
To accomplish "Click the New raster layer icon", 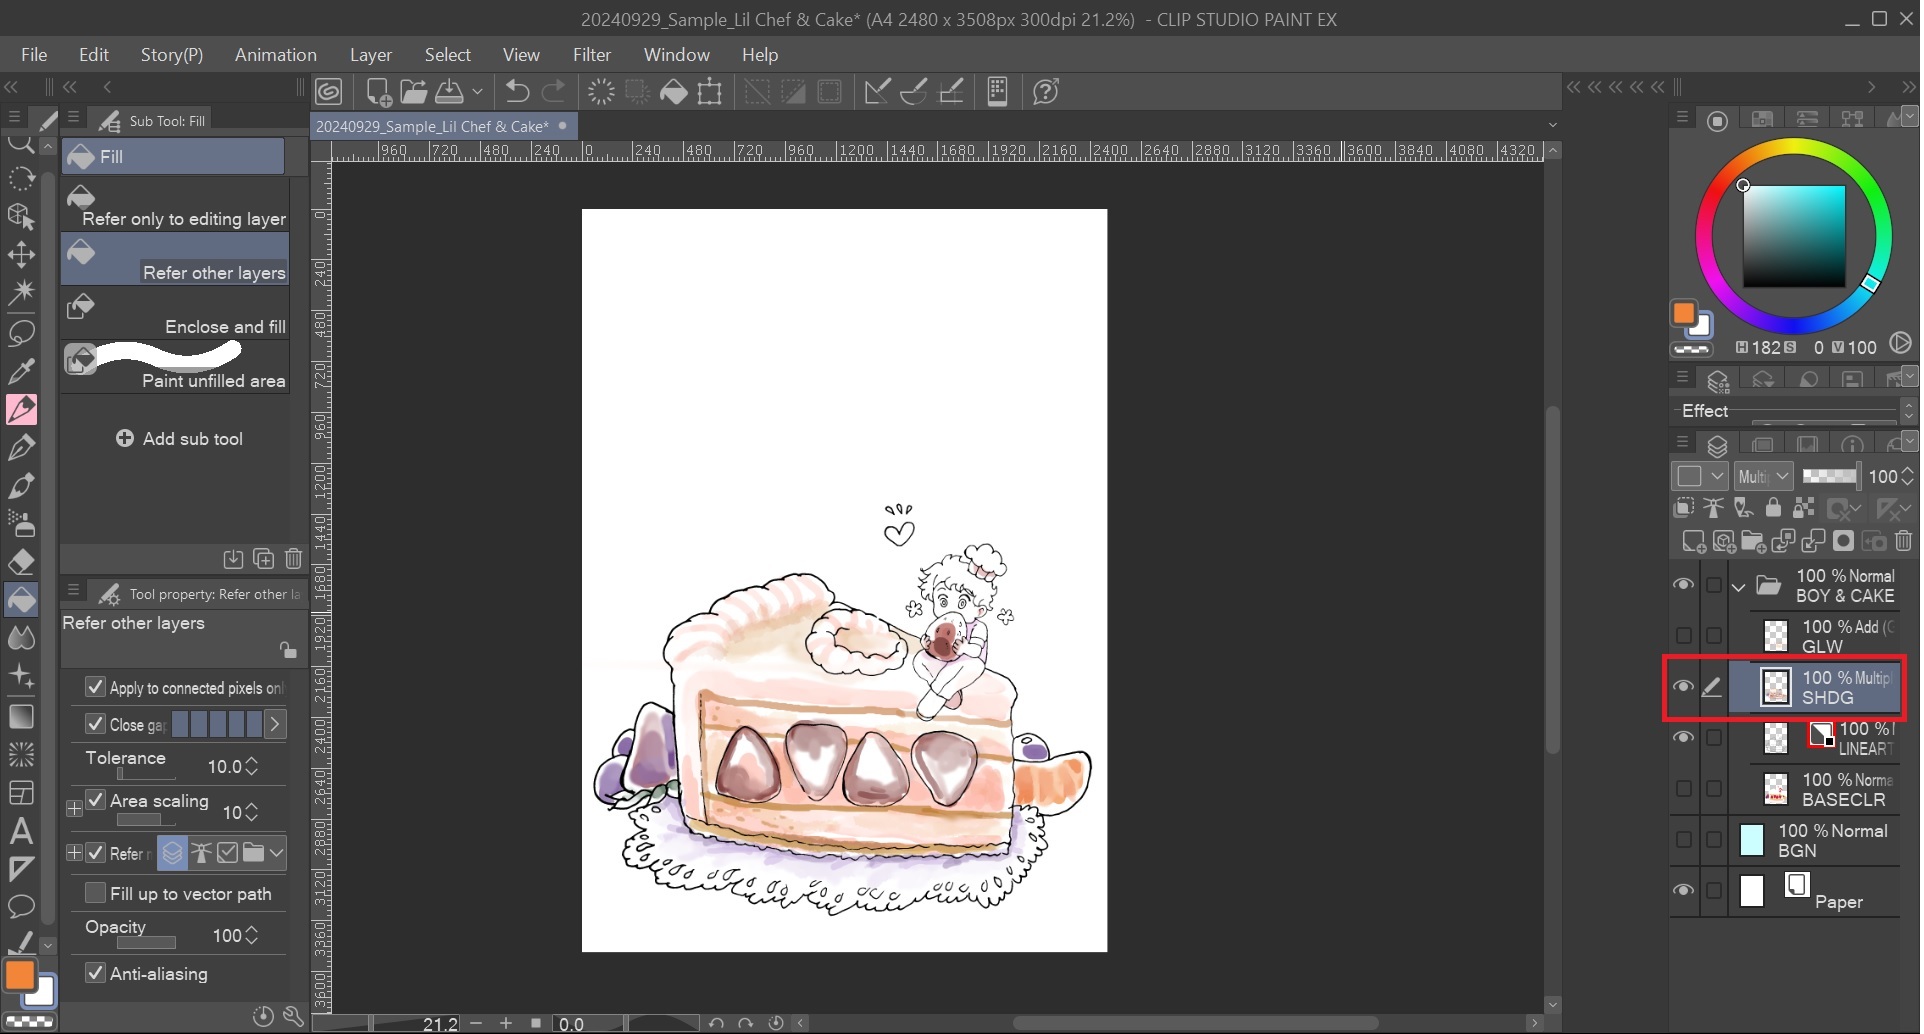I will click(1694, 541).
